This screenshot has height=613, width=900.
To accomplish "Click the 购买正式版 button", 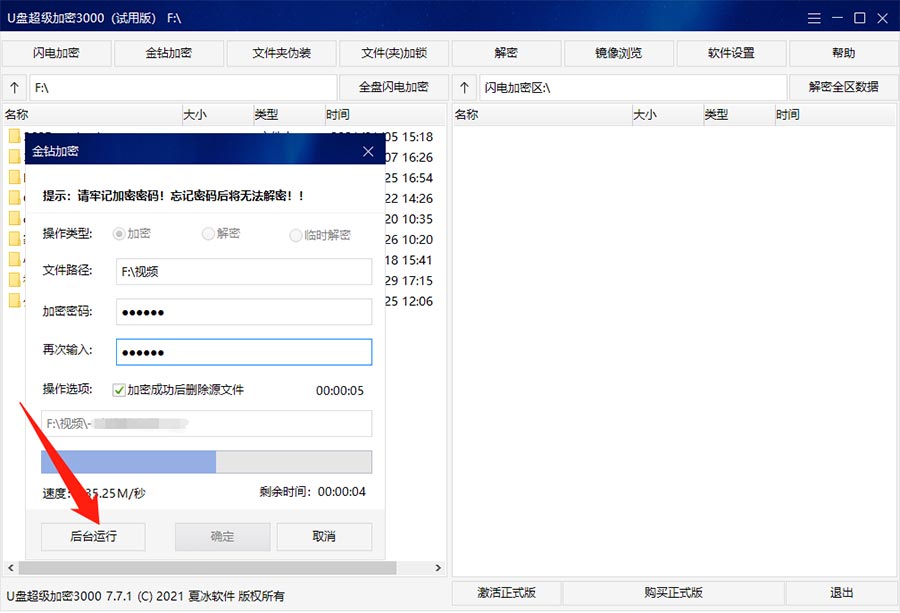I will tap(673, 593).
